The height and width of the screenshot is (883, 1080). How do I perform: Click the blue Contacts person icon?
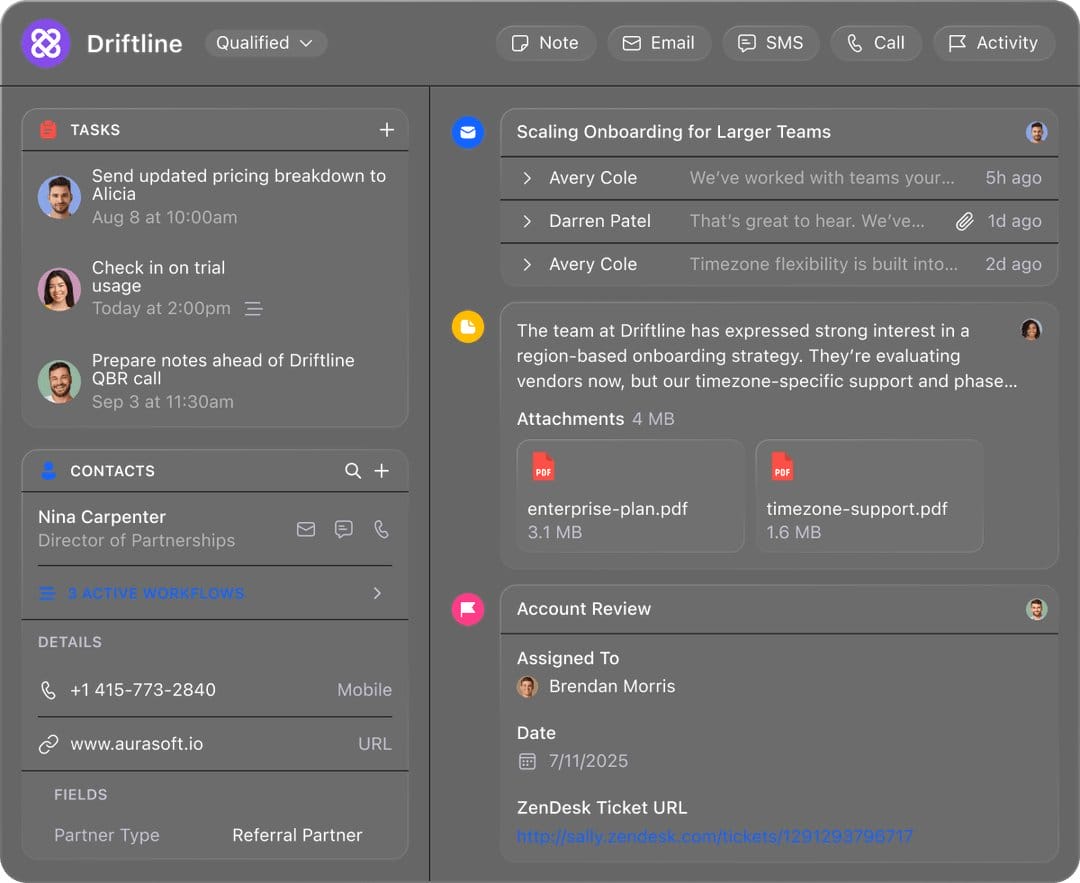[x=48, y=470]
